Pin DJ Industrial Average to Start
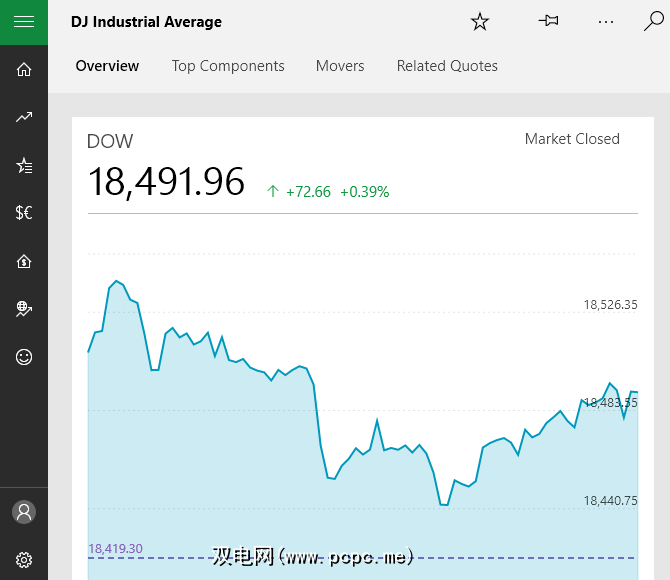Viewport: 670px width, 580px height. tap(548, 21)
